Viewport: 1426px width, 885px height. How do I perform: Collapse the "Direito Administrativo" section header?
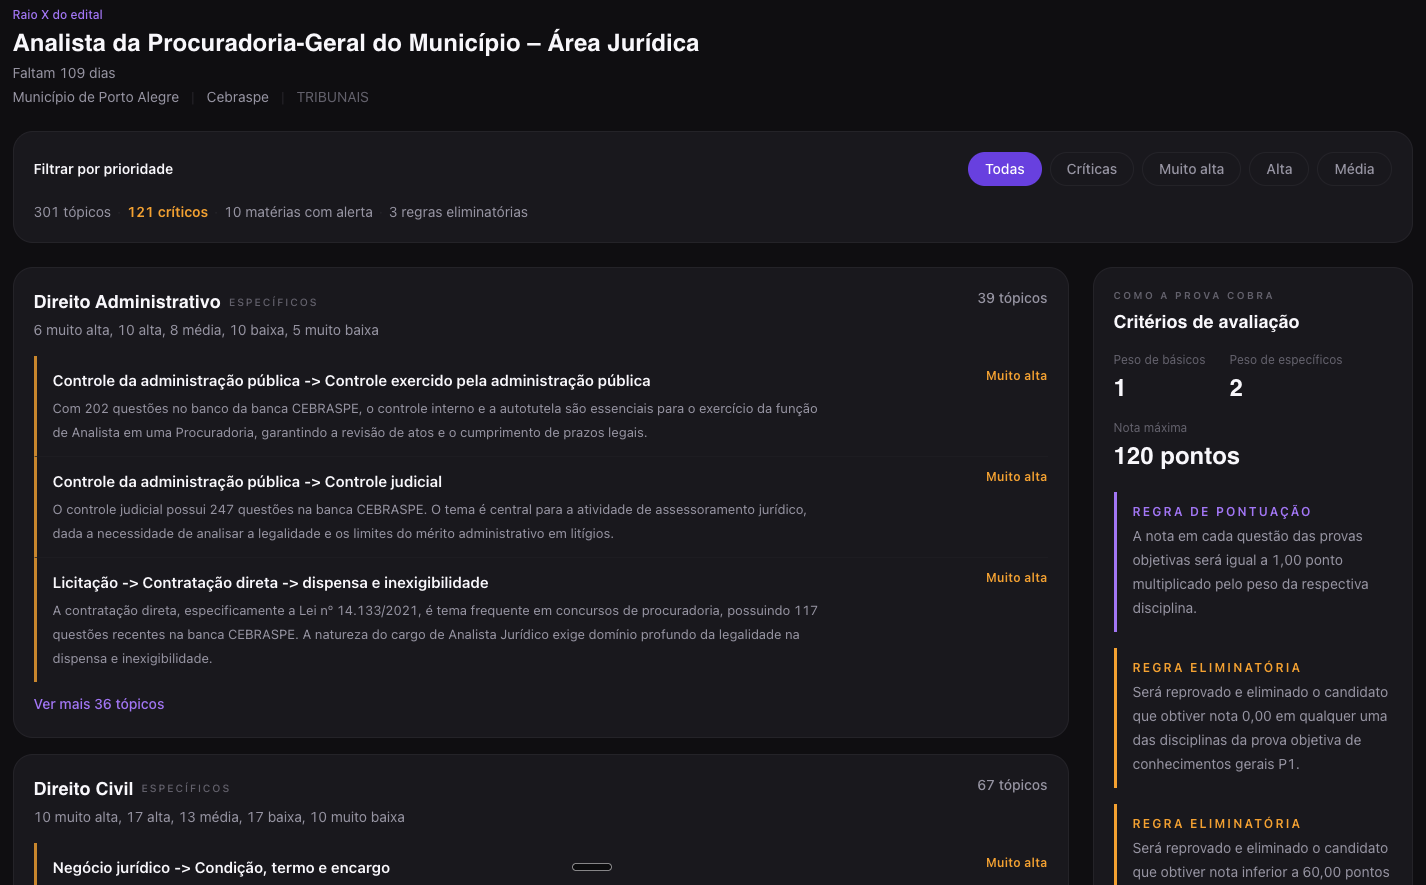[127, 302]
